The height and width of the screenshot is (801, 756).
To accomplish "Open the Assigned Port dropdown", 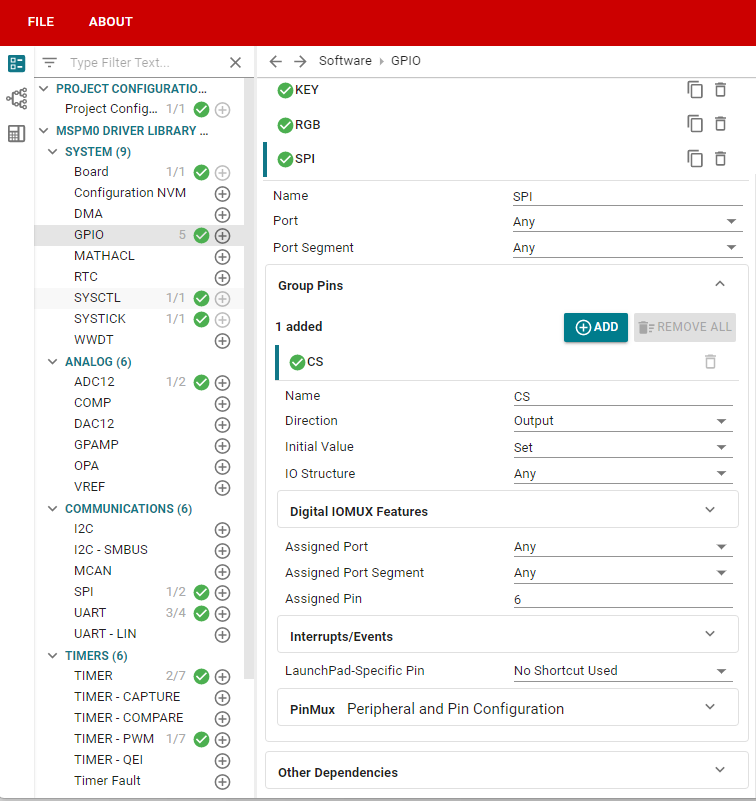I will [x=623, y=547].
